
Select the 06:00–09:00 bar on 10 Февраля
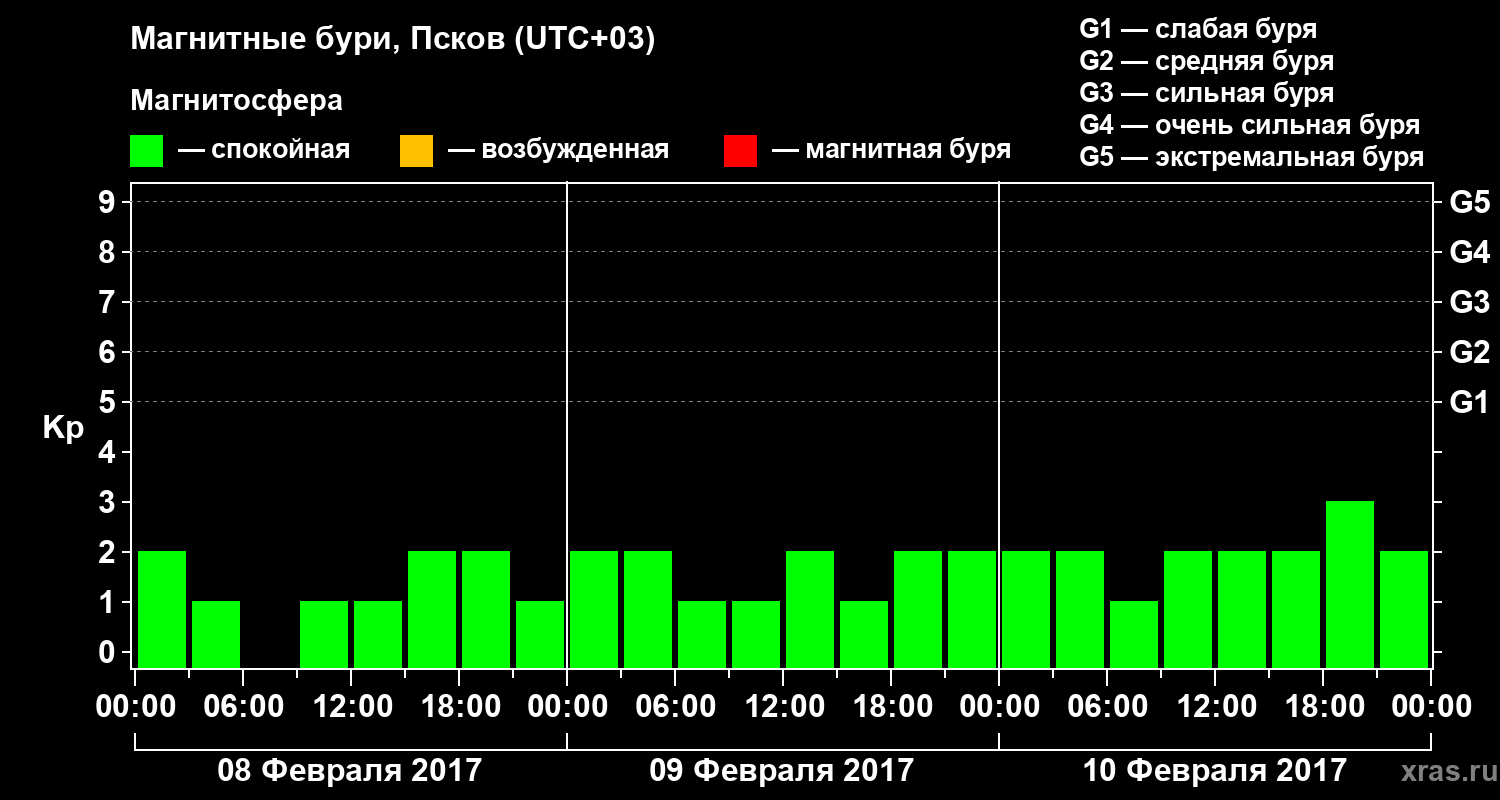click(1134, 634)
